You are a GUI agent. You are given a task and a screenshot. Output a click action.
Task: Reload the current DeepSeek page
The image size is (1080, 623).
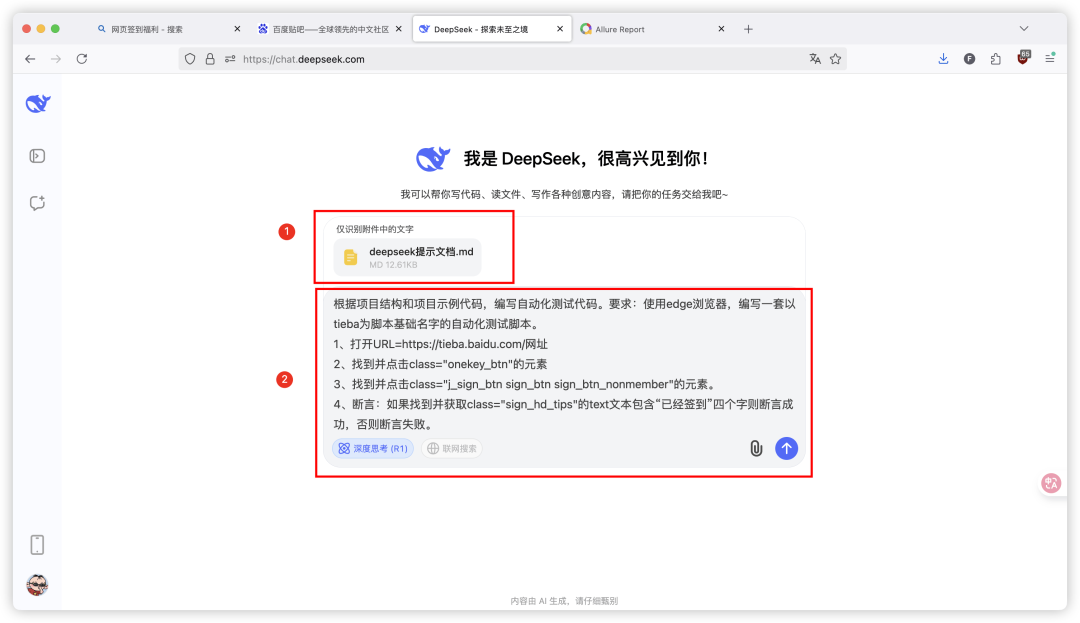(82, 59)
